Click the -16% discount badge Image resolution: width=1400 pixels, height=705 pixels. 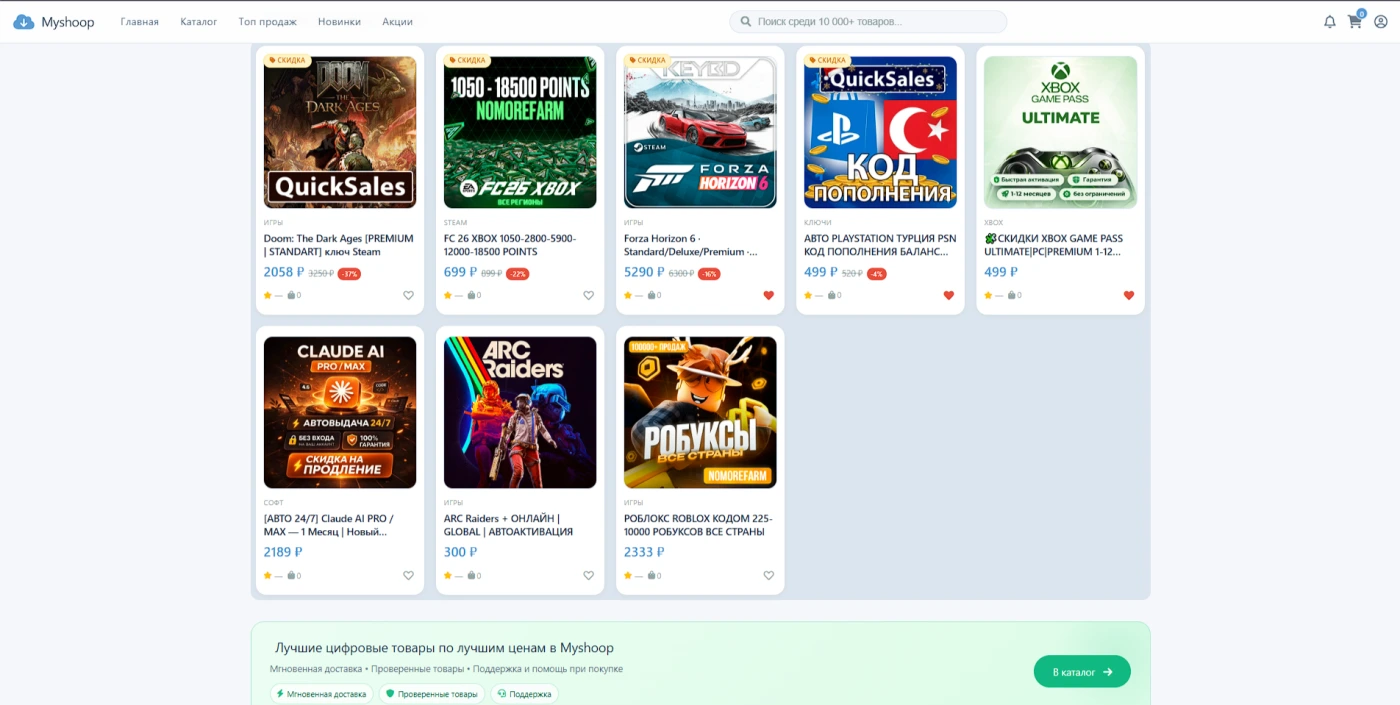point(709,273)
